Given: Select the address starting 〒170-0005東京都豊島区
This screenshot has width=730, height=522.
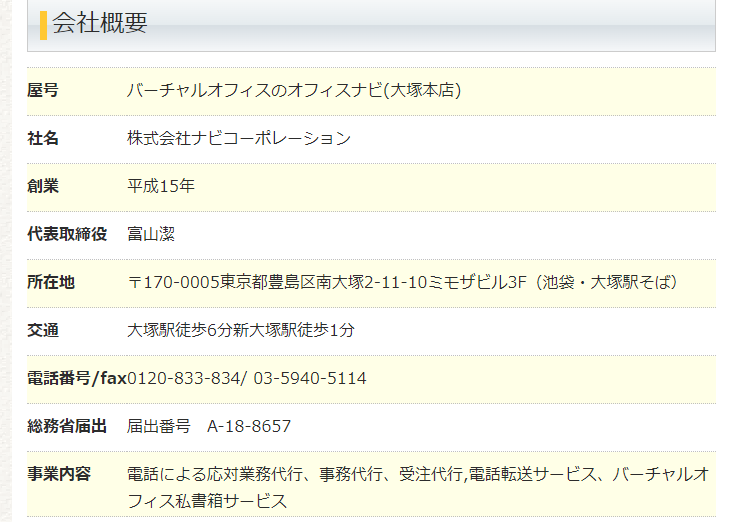Looking at the screenshot, I should pos(402,282).
